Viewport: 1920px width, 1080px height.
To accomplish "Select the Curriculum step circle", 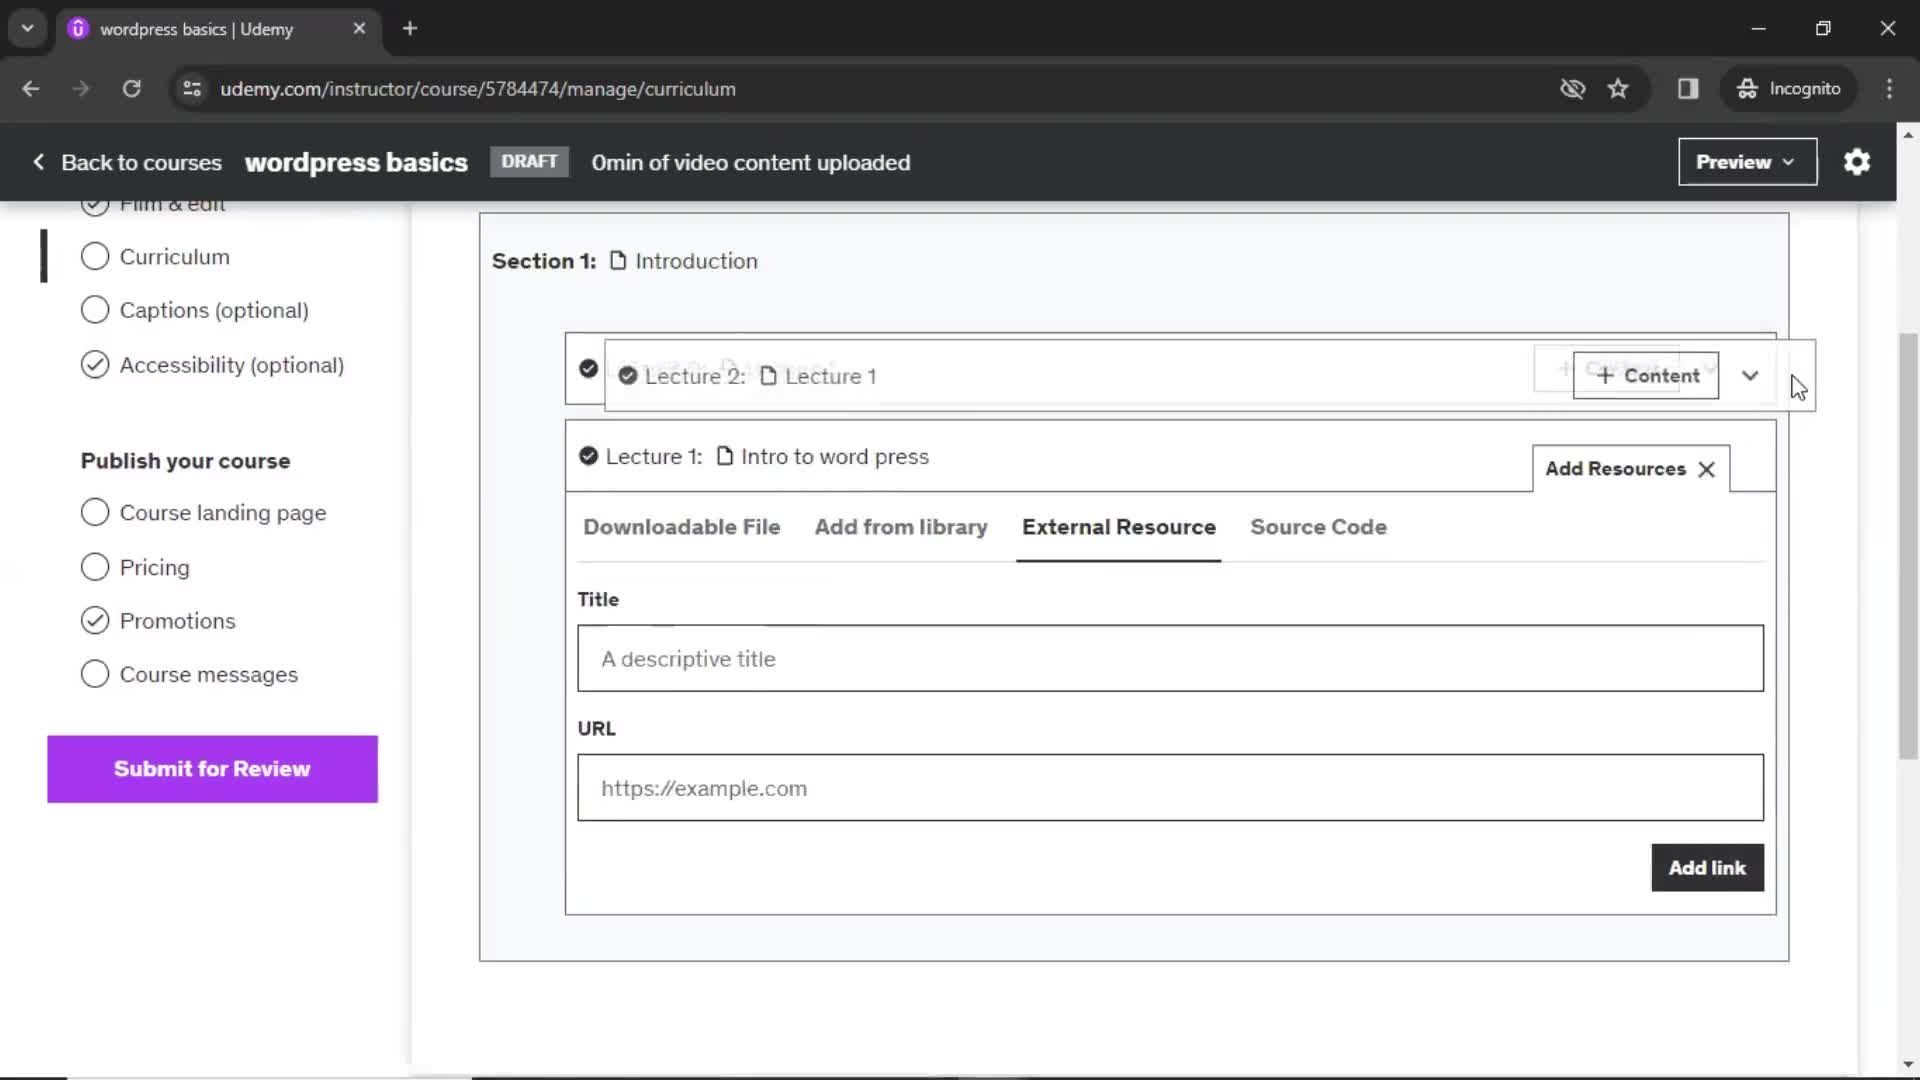I will coord(95,257).
